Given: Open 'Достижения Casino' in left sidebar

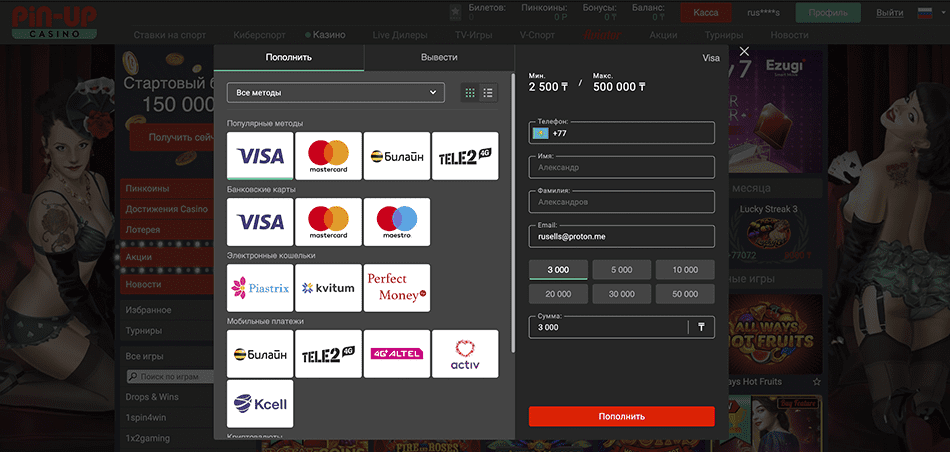Looking at the screenshot, I should pos(167,209).
